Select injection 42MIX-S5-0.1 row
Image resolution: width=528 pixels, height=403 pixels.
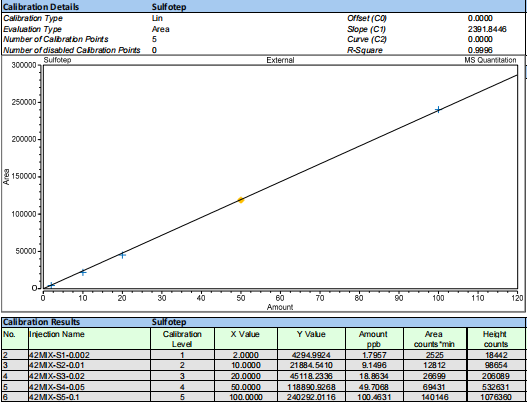coord(263,397)
